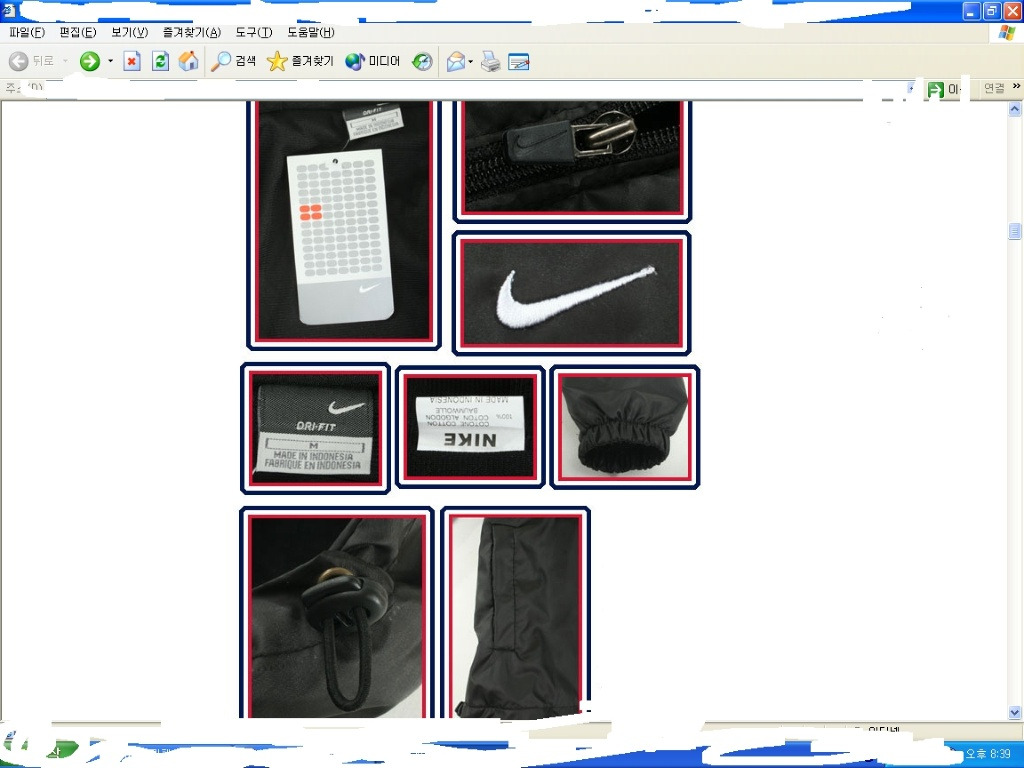Click the scrollbar down arrow
Viewport: 1024px width, 768px height.
[1014, 712]
